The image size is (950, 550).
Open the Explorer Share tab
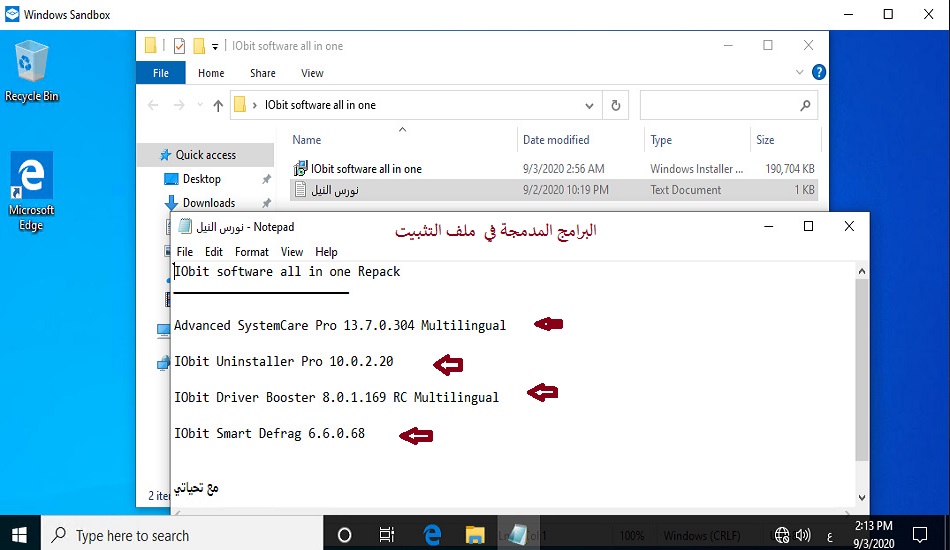pos(263,73)
